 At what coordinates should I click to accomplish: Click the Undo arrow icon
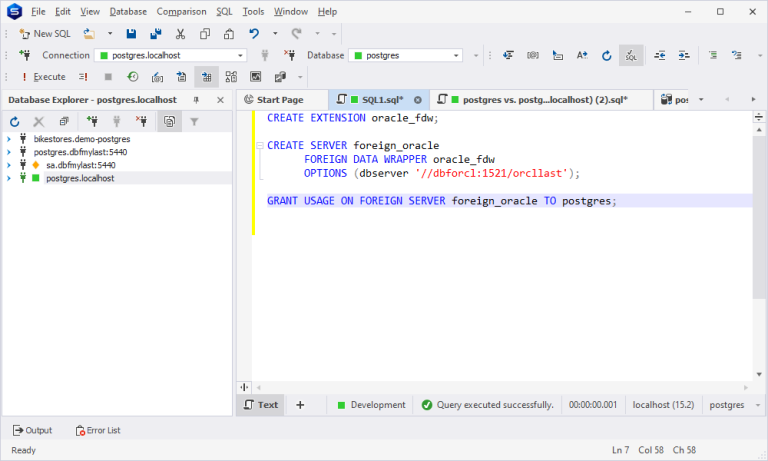pyautogui.click(x=254, y=34)
